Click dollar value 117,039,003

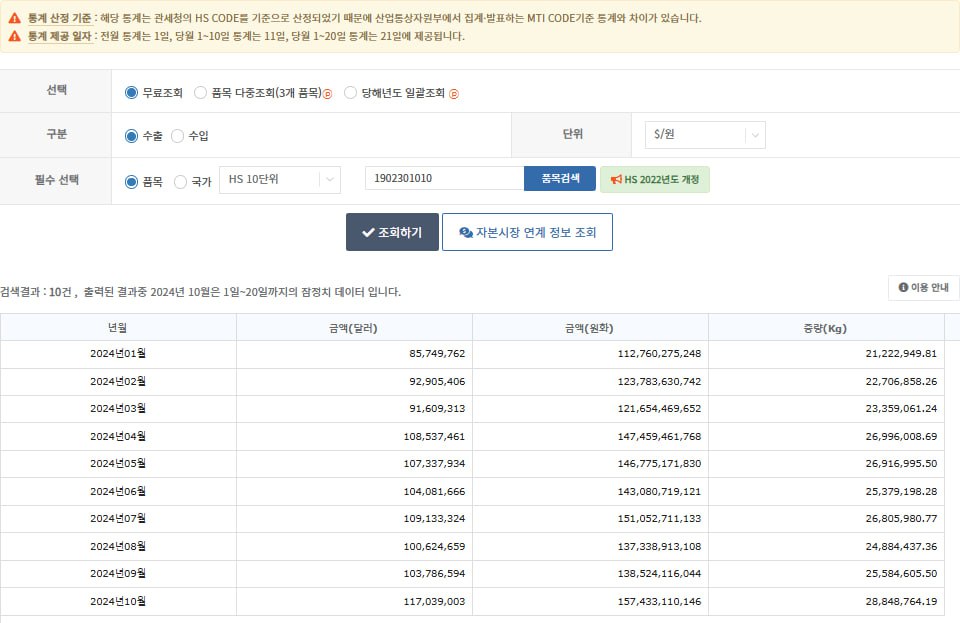click(434, 602)
